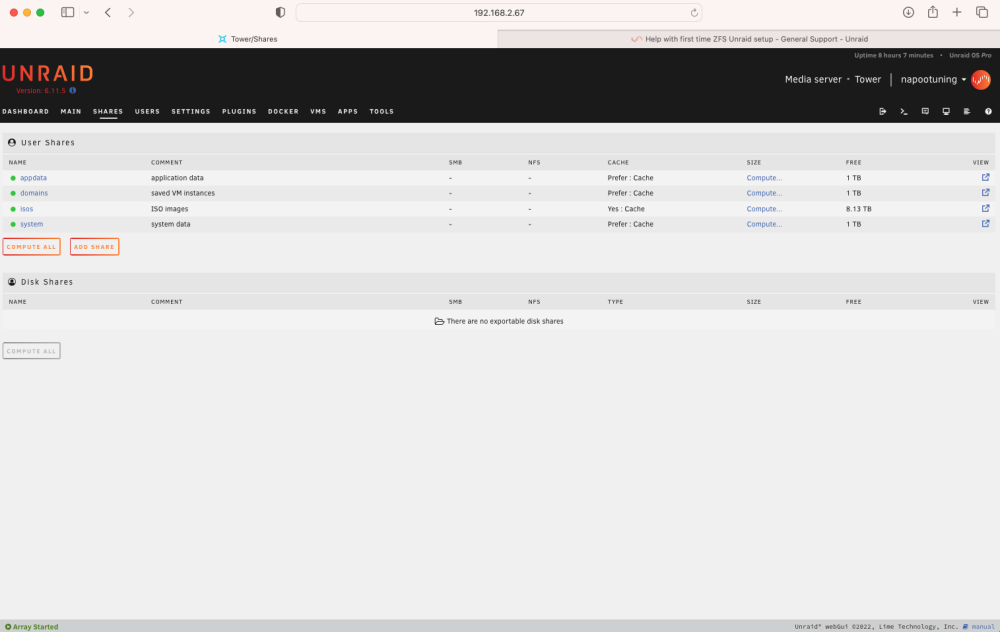
Task: Switch to the Docker page
Action: pyautogui.click(x=283, y=112)
